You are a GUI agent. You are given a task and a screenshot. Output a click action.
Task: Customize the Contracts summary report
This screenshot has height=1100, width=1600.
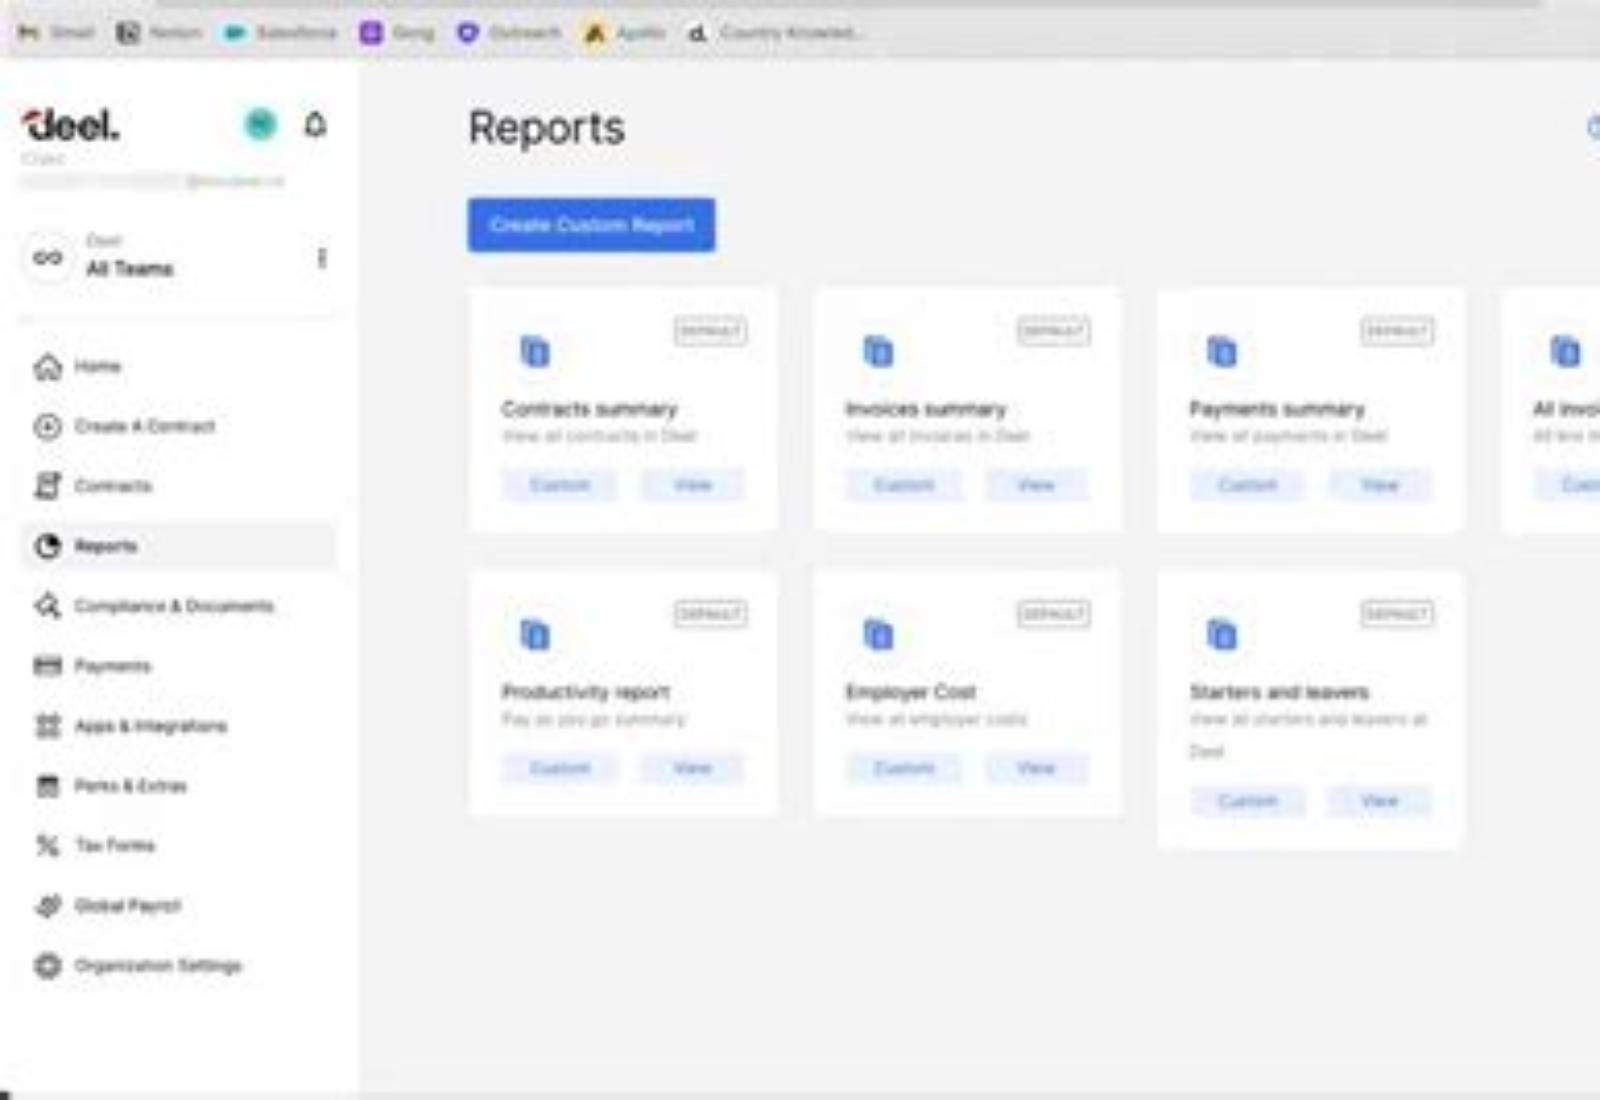560,485
